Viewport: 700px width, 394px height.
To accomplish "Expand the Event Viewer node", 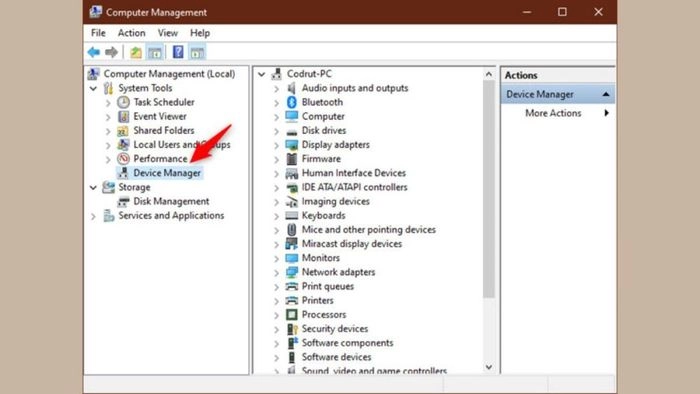I will pyautogui.click(x=108, y=117).
